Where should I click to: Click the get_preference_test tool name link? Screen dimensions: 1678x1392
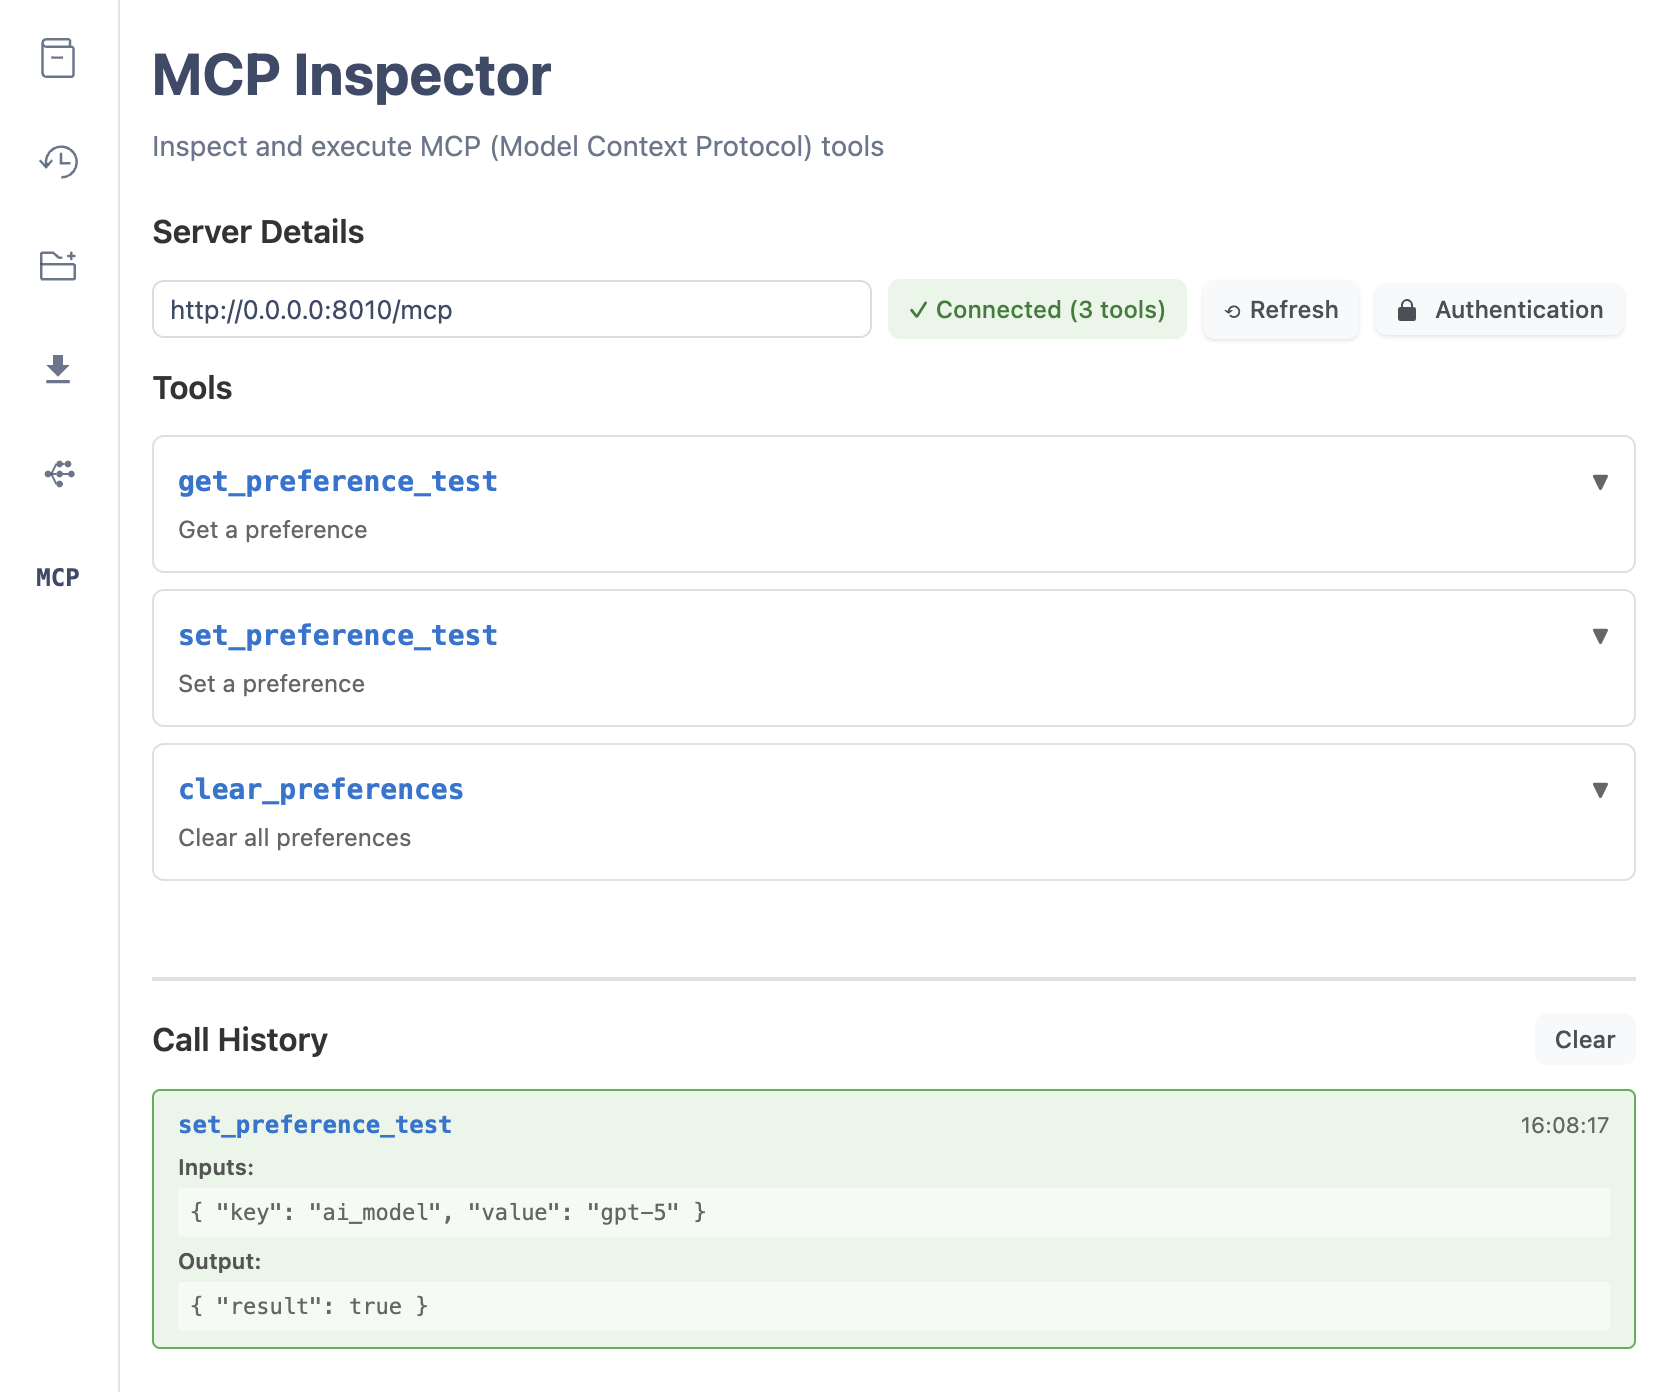pyautogui.click(x=337, y=481)
